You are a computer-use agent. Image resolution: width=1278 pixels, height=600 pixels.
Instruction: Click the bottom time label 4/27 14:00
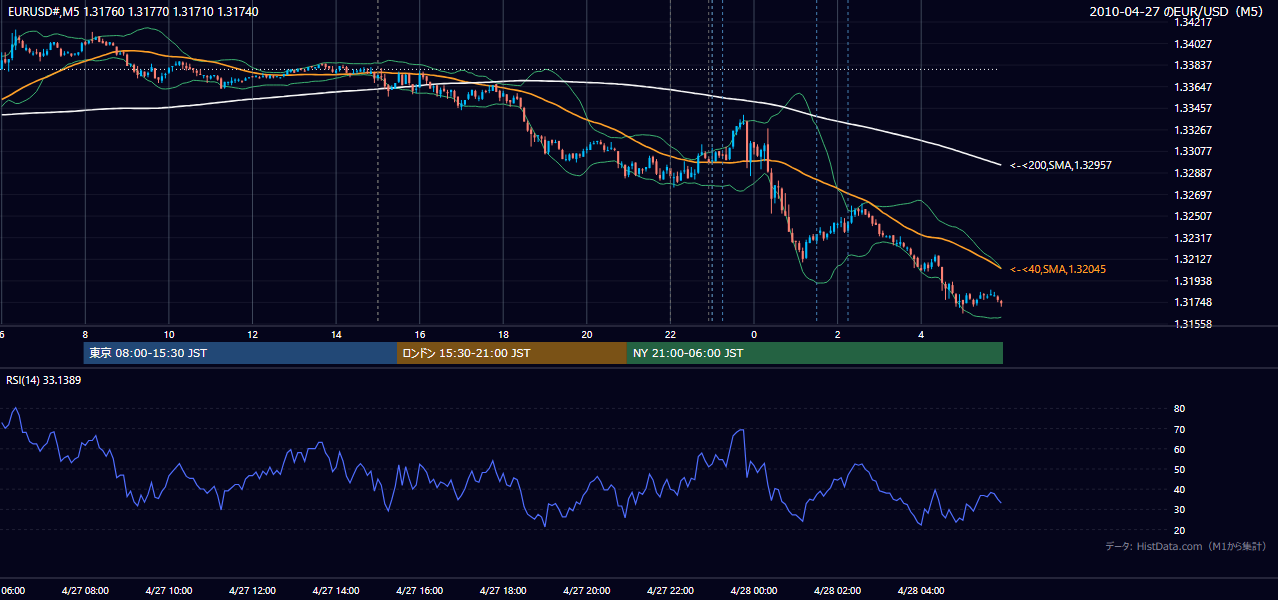335,590
